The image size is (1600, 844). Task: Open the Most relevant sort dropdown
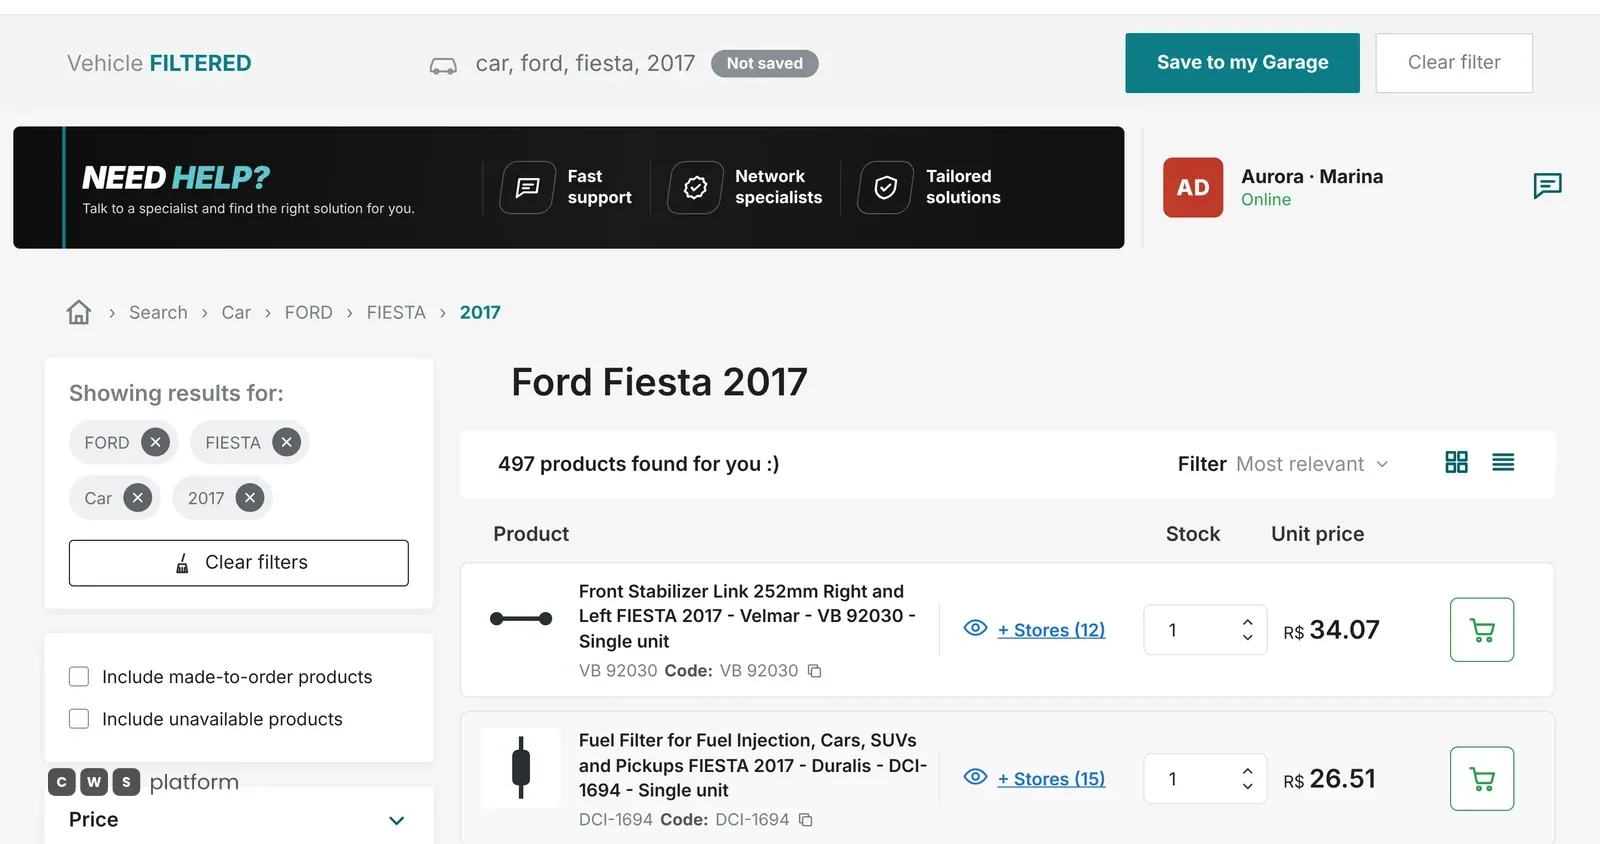[x=1312, y=464]
